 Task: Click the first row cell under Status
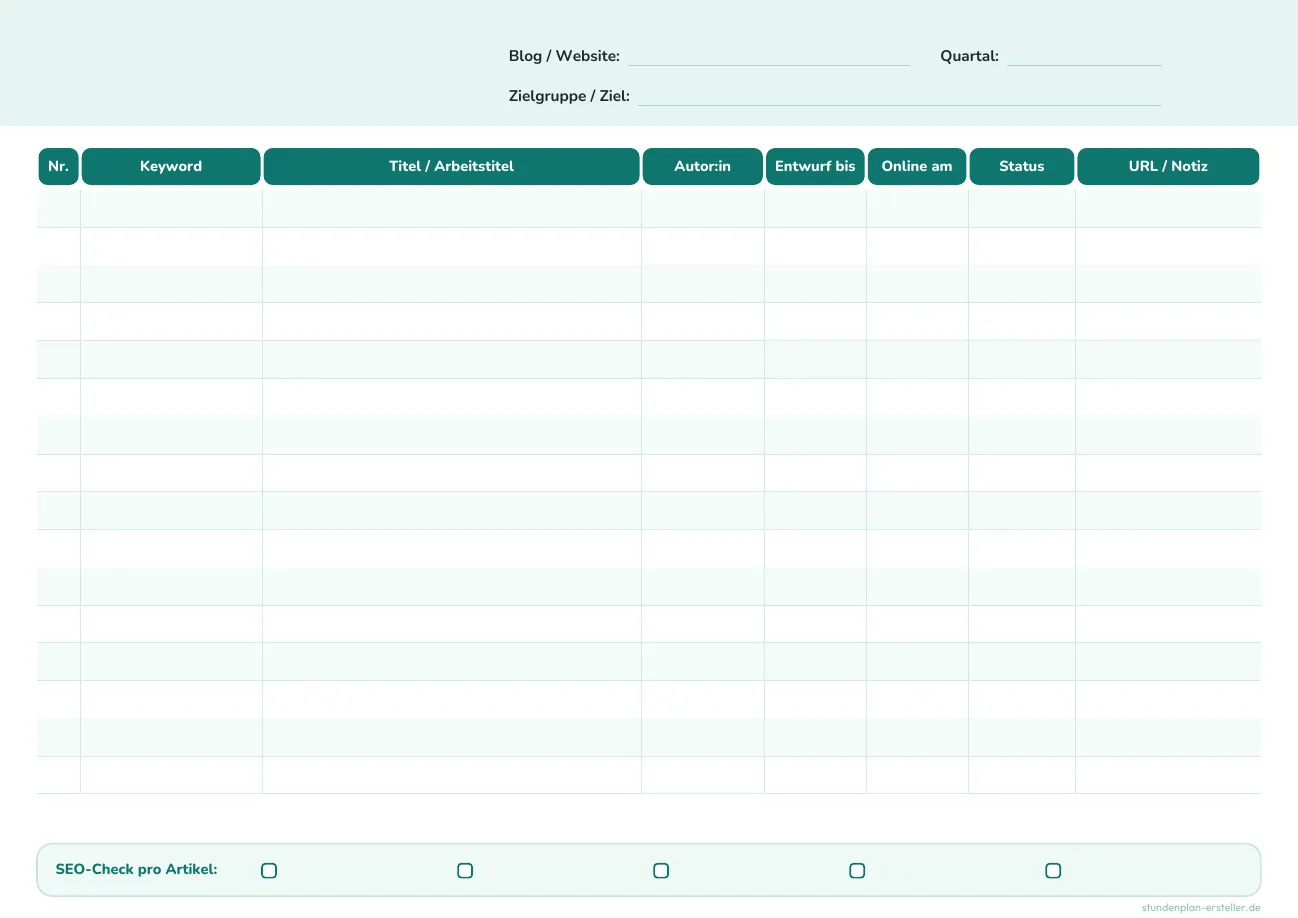[1022, 209]
